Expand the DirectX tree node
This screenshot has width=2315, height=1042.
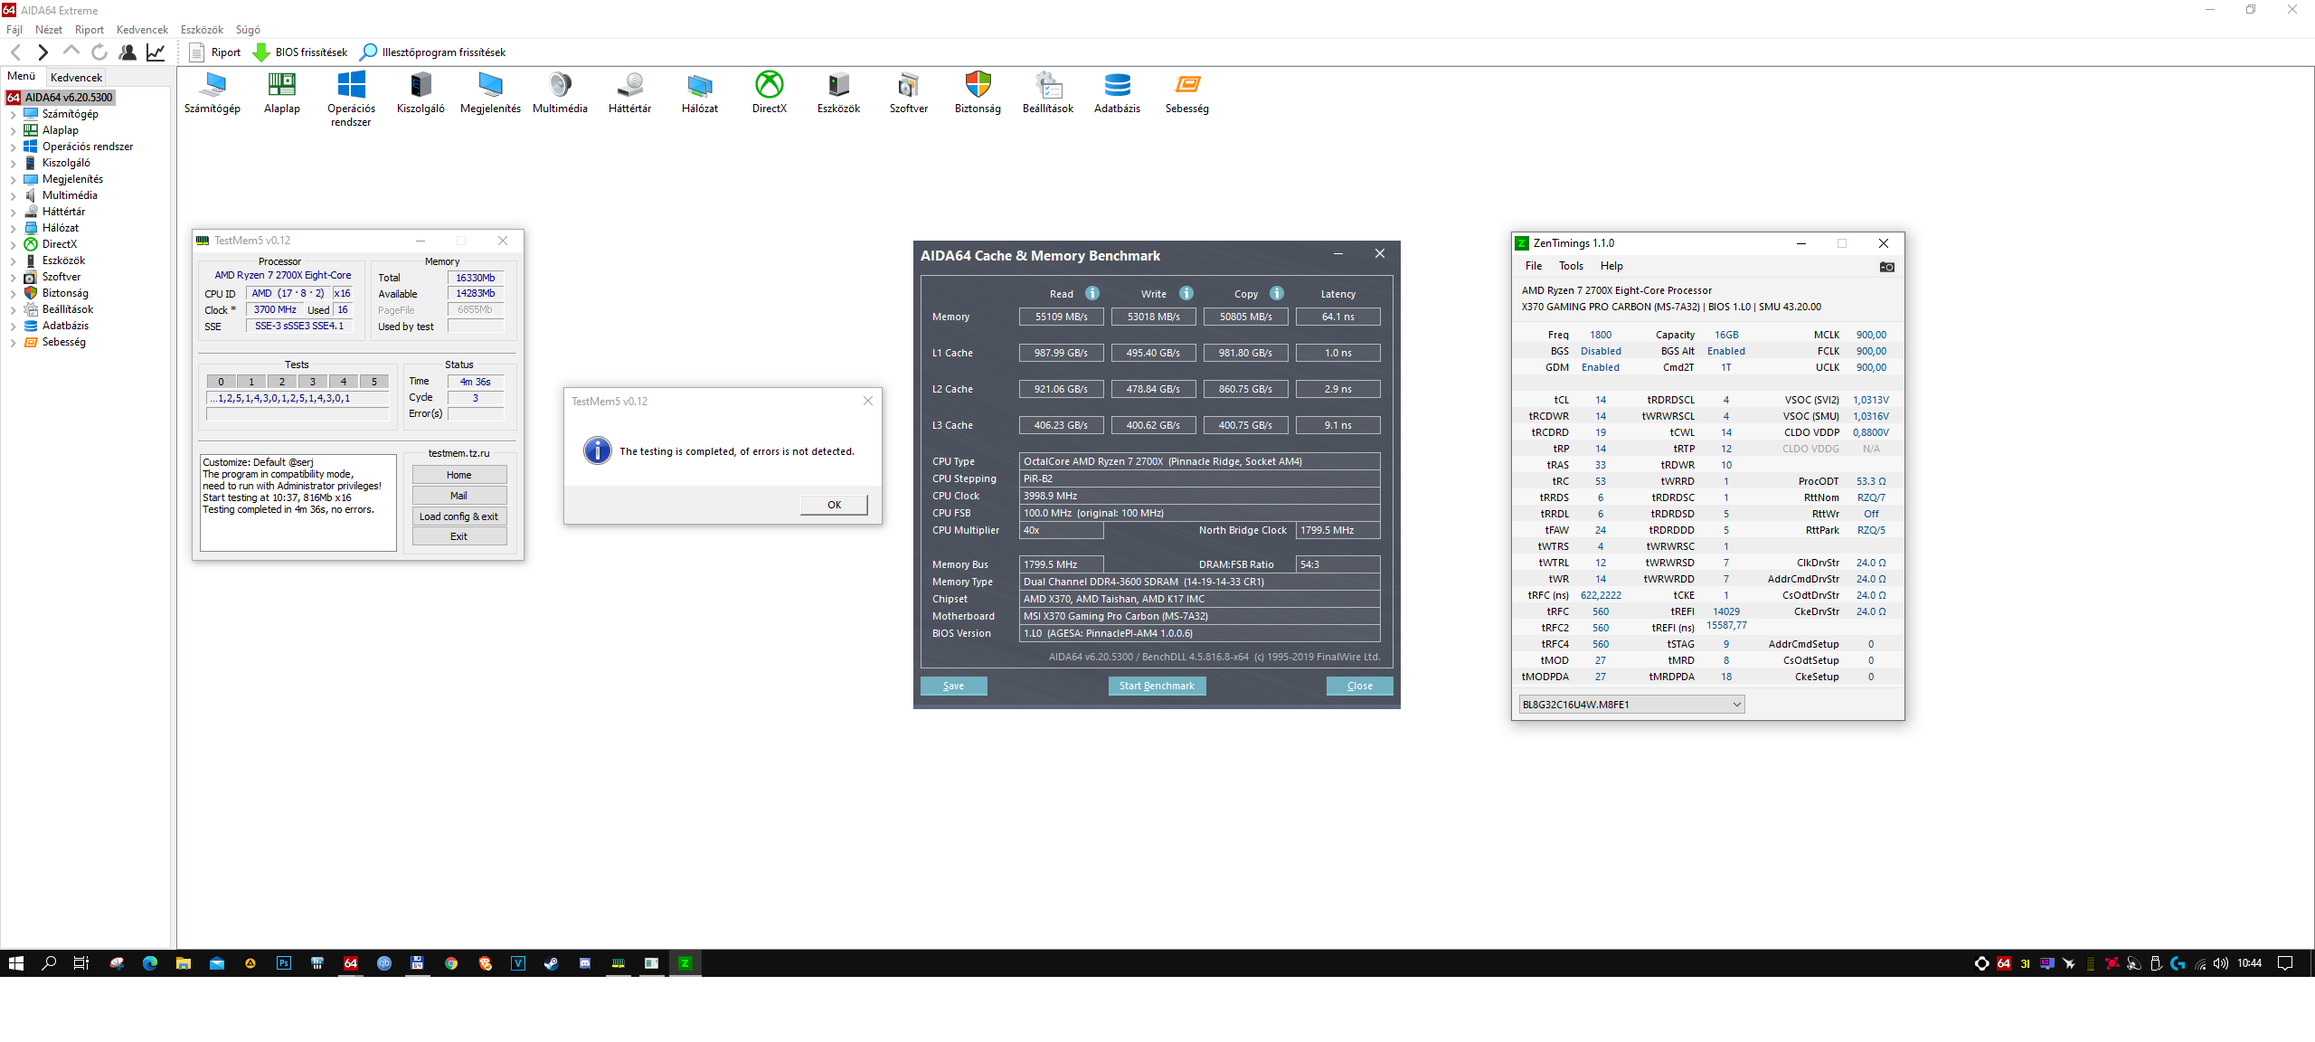[13, 245]
